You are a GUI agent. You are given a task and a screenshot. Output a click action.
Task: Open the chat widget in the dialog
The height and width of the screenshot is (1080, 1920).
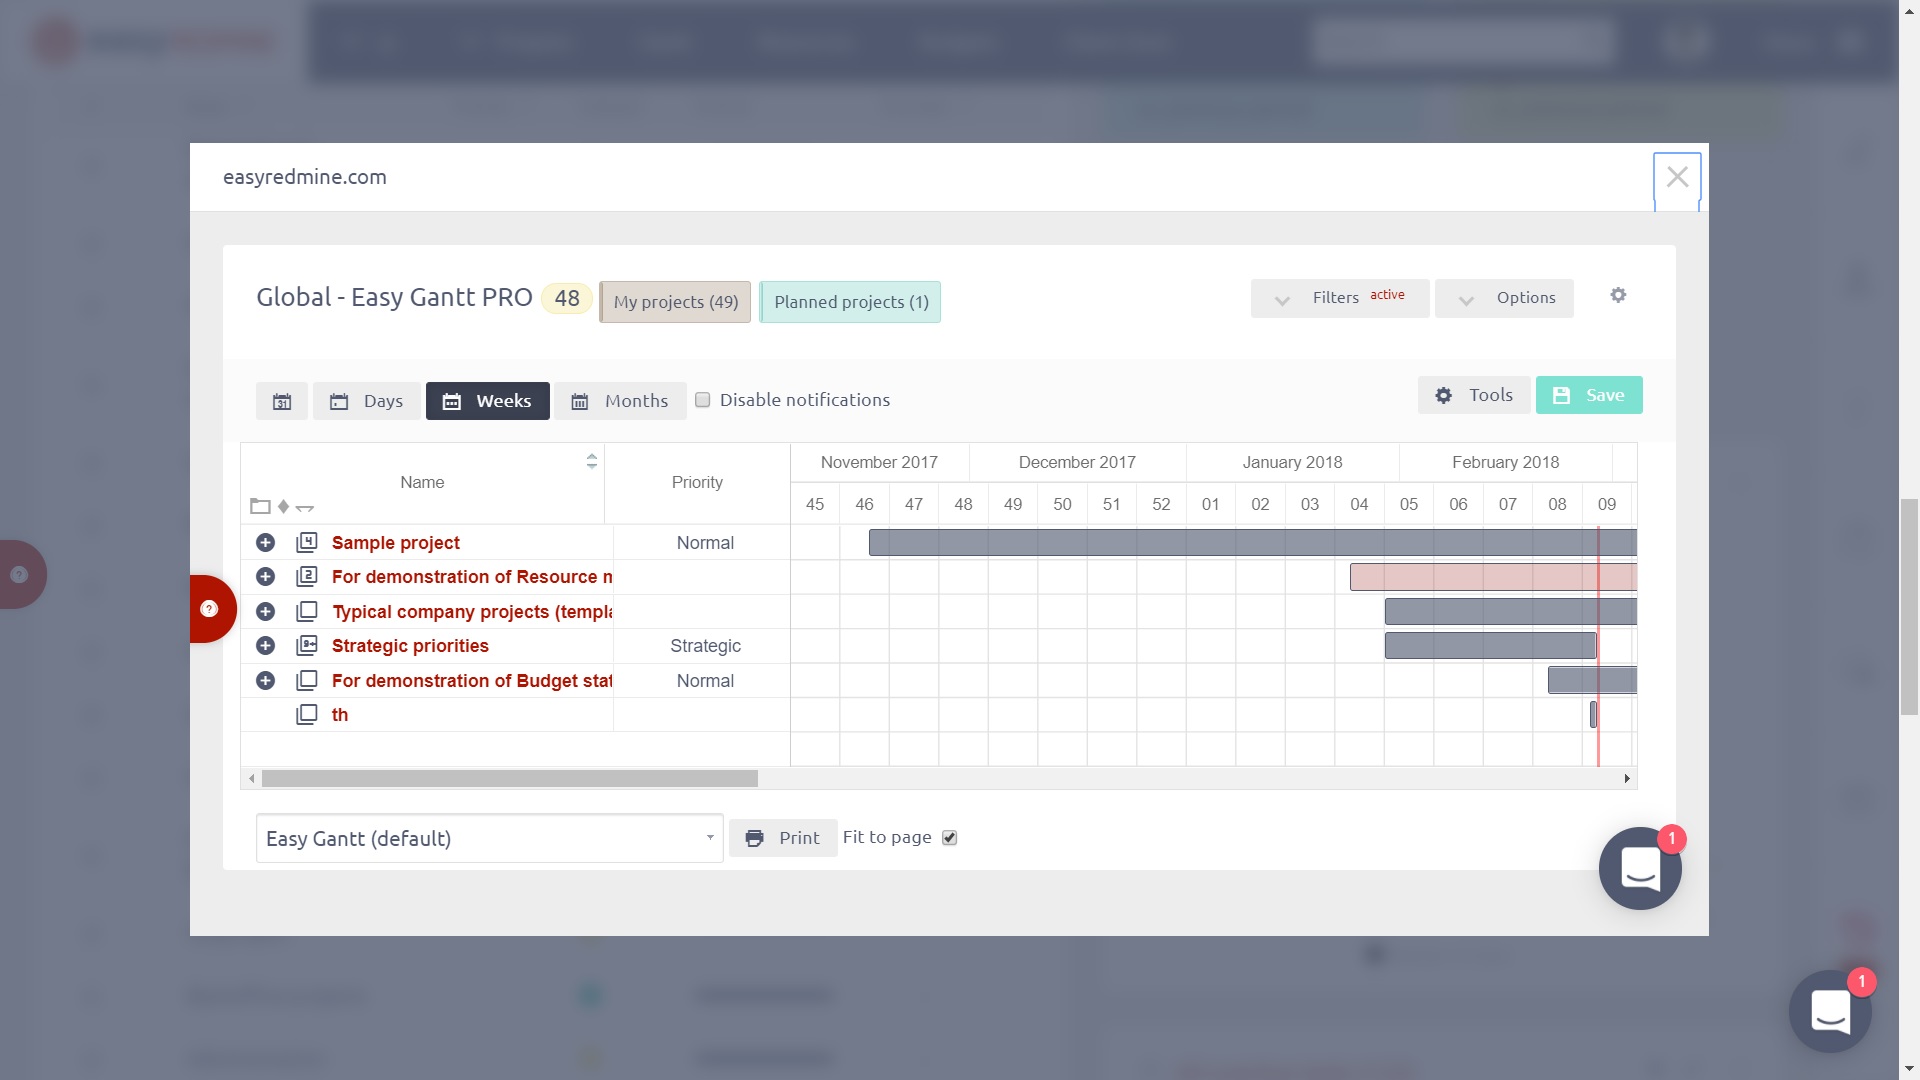coord(1640,868)
